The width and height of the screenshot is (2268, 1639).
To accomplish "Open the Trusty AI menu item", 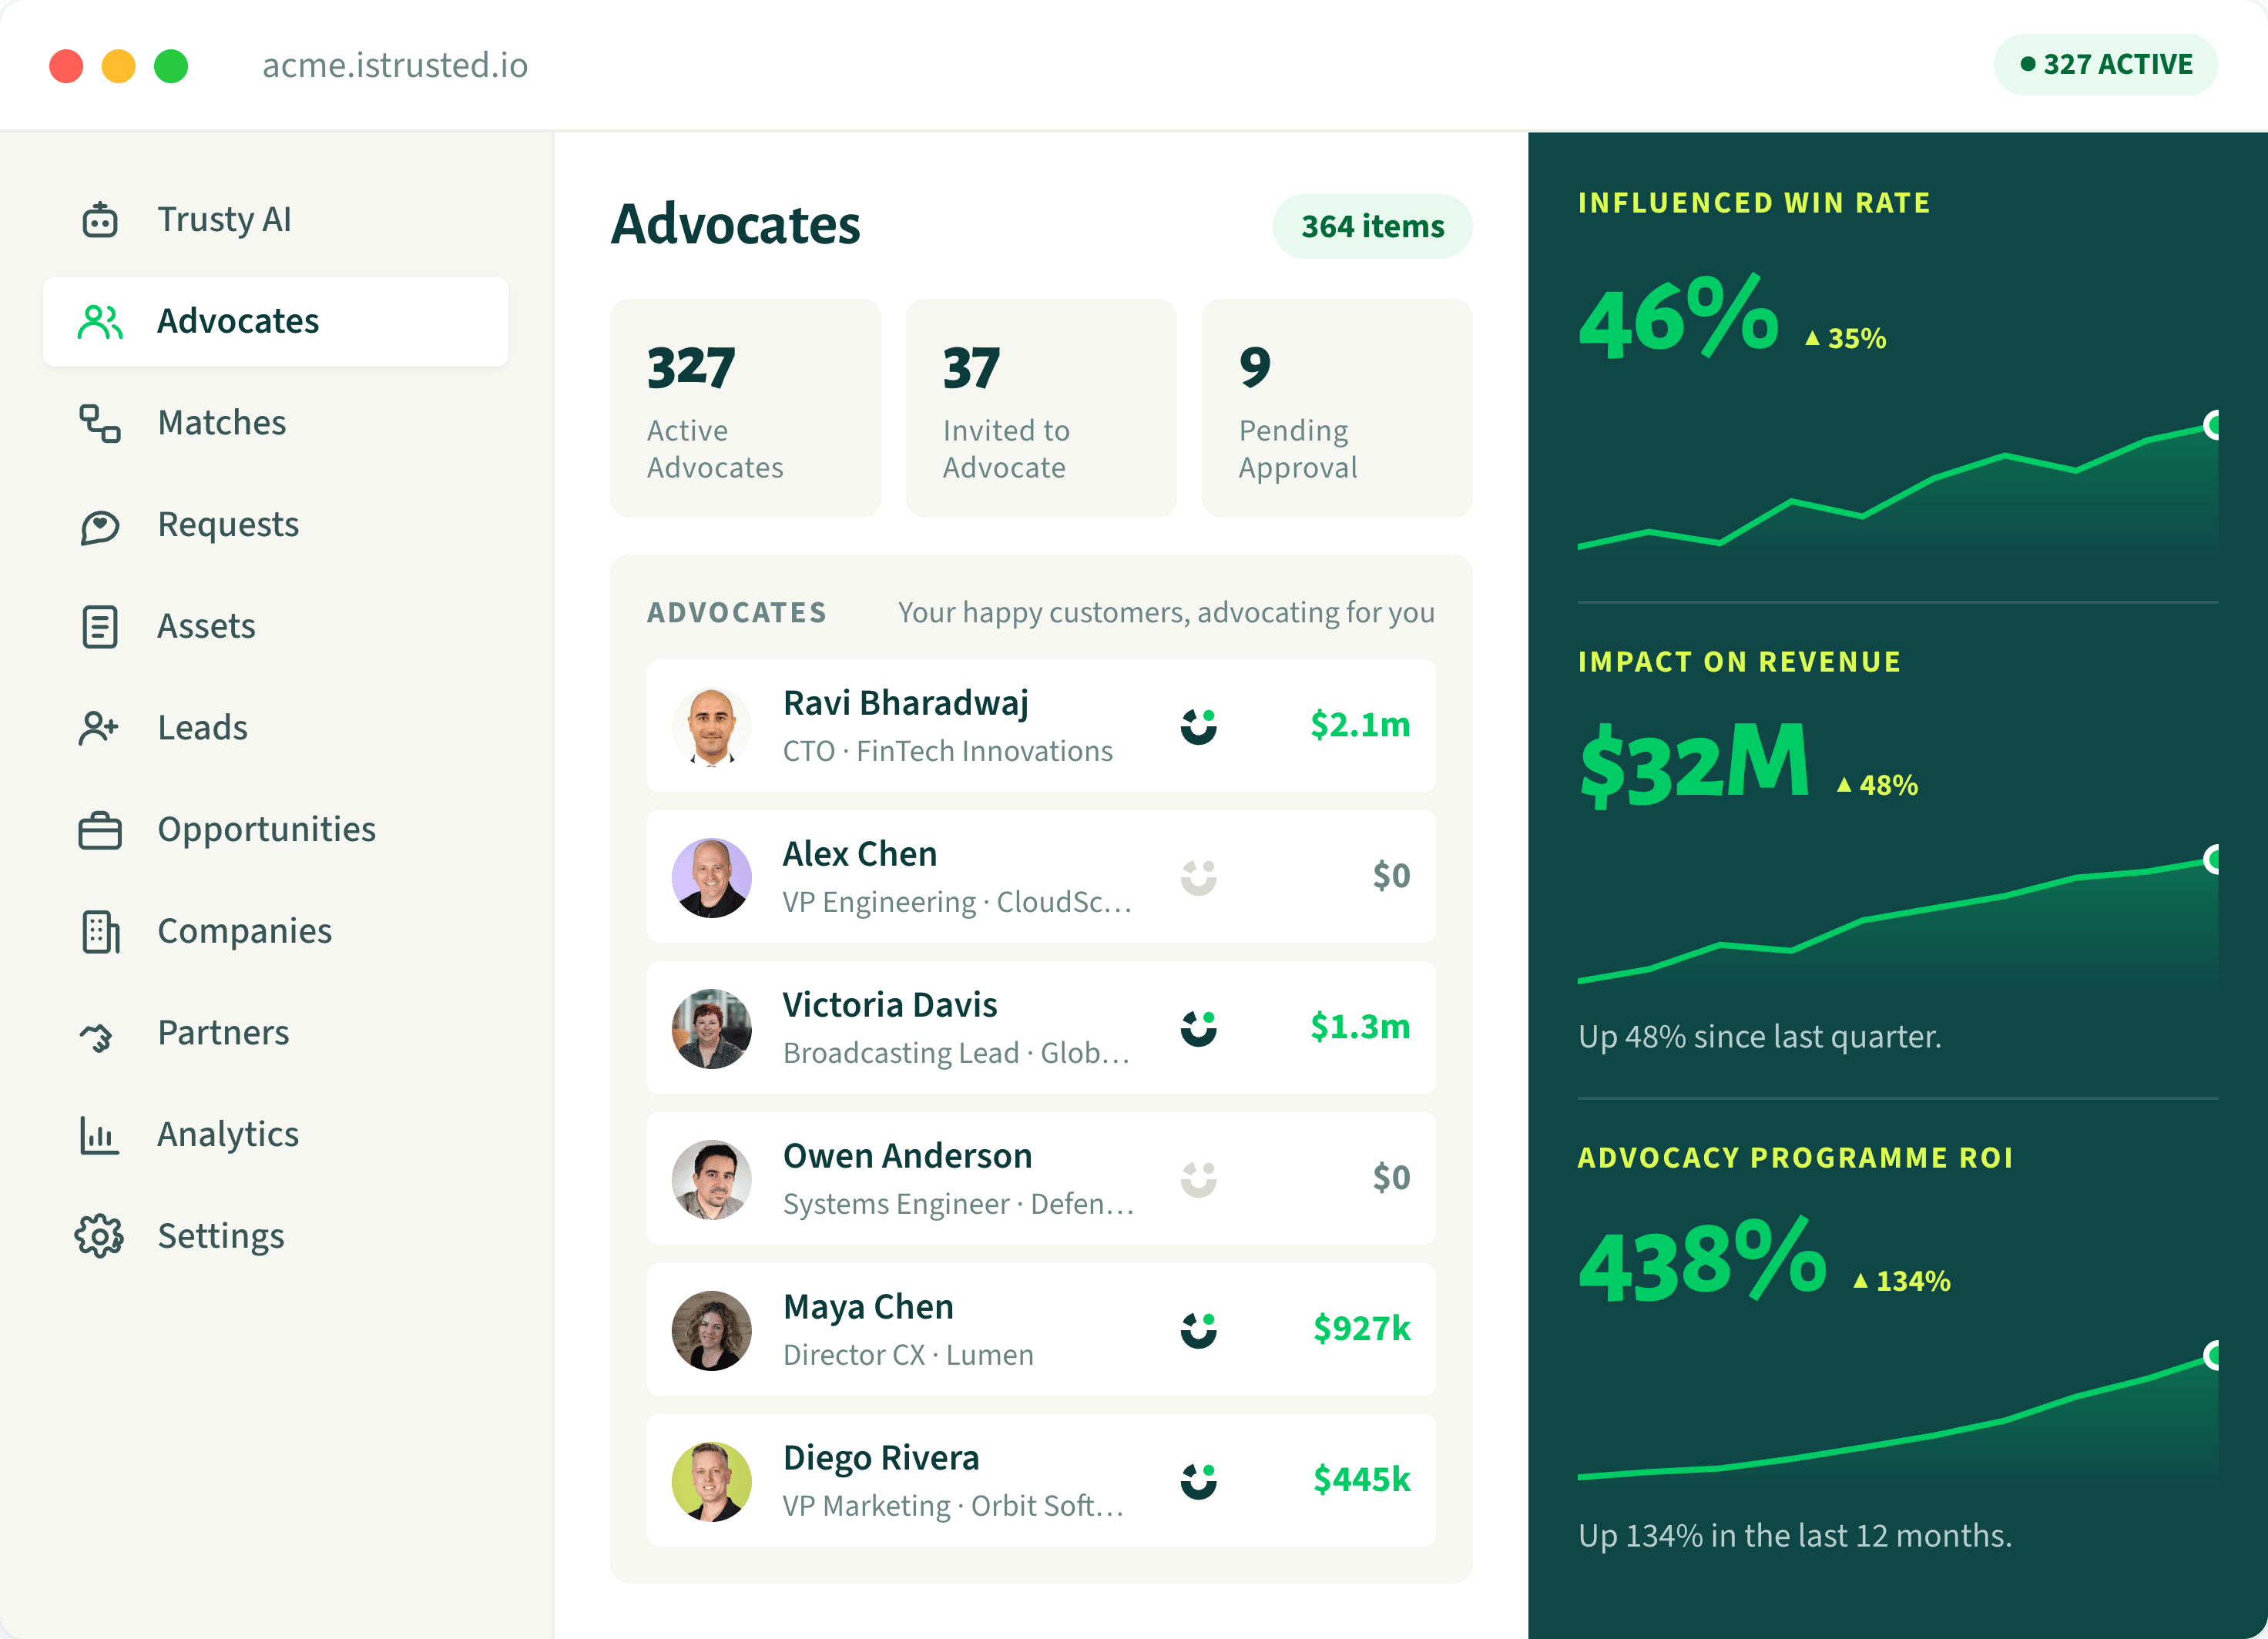I will (276, 220).
